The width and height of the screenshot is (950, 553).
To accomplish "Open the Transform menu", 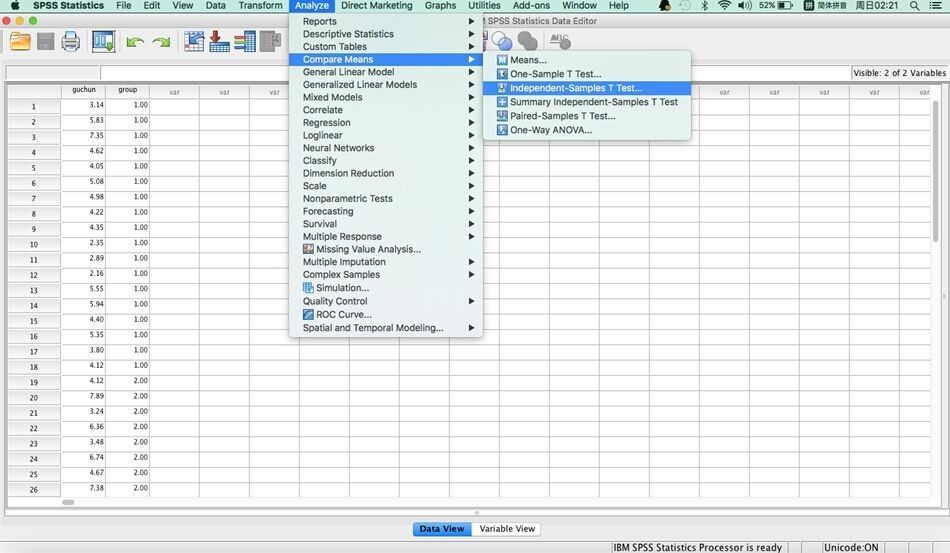I will point(261,5).
